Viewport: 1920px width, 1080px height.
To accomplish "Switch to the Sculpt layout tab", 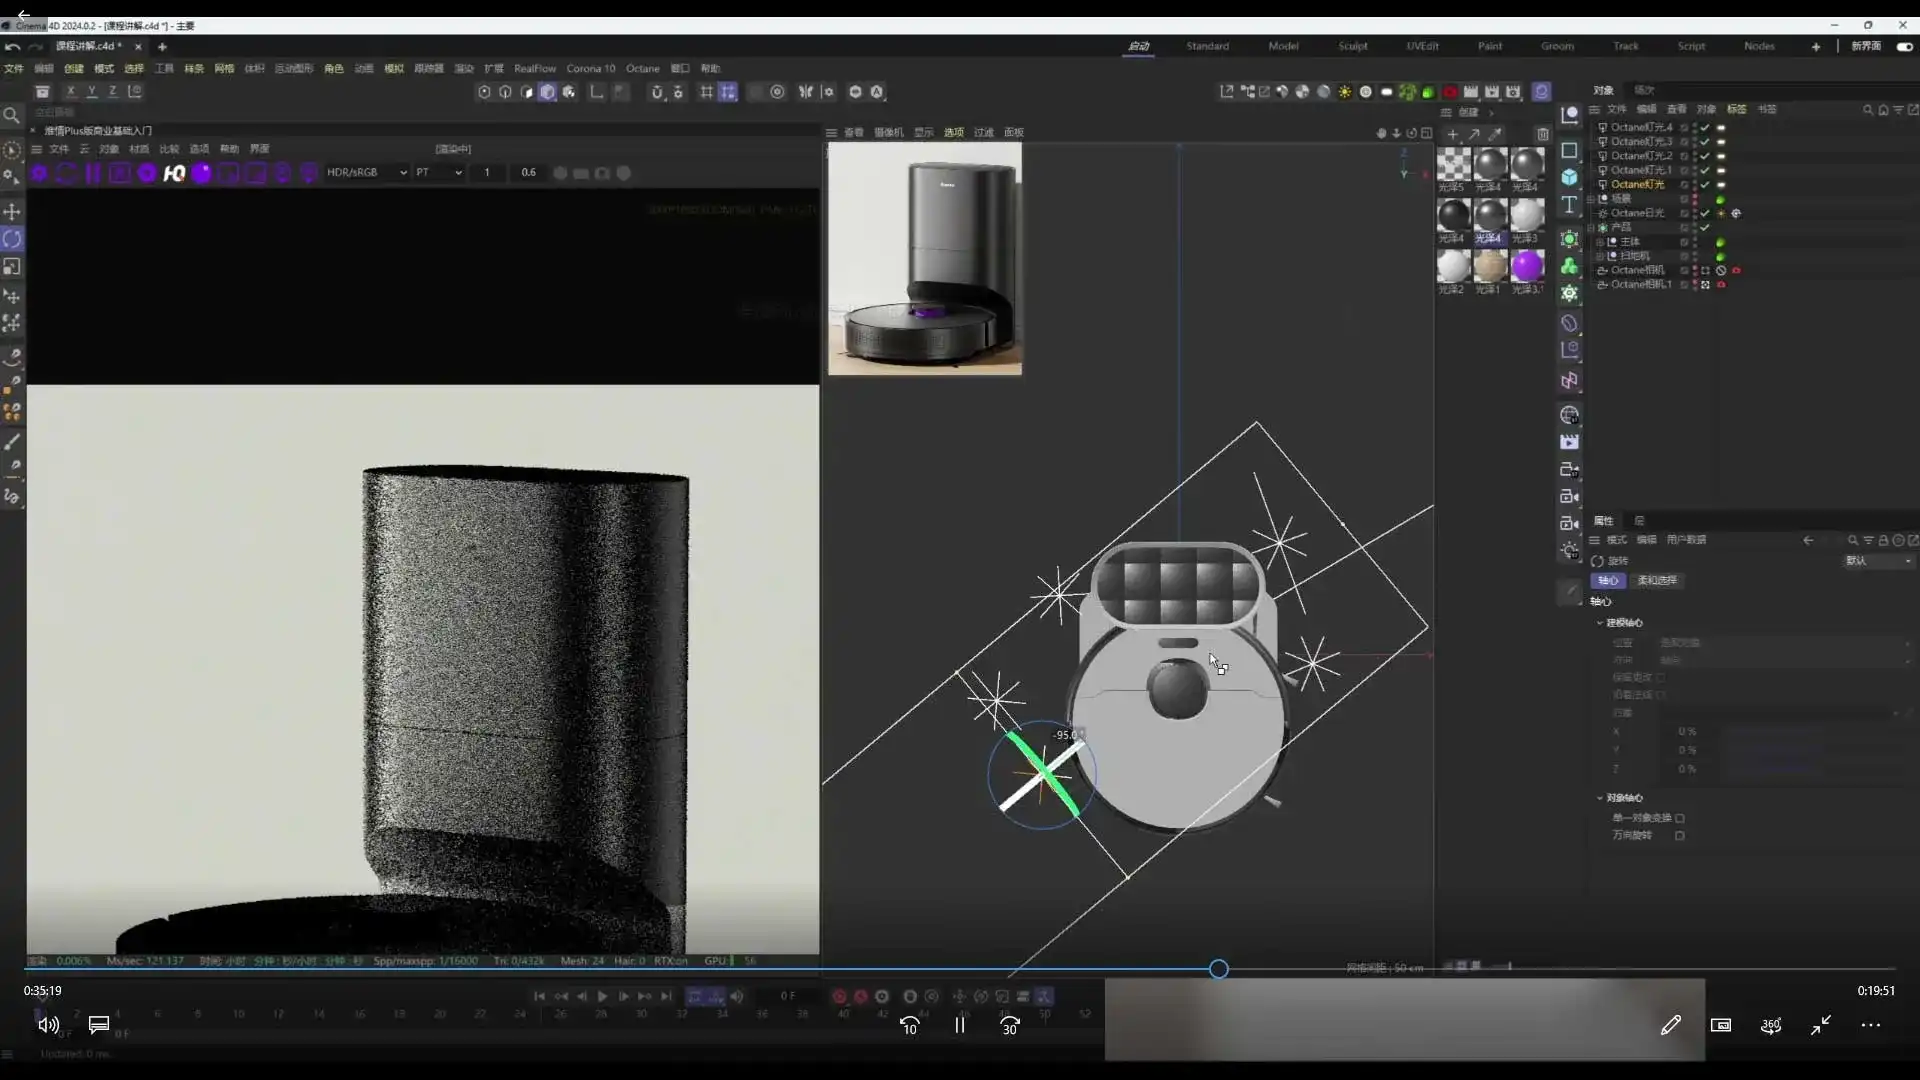I will (1352, 46).
